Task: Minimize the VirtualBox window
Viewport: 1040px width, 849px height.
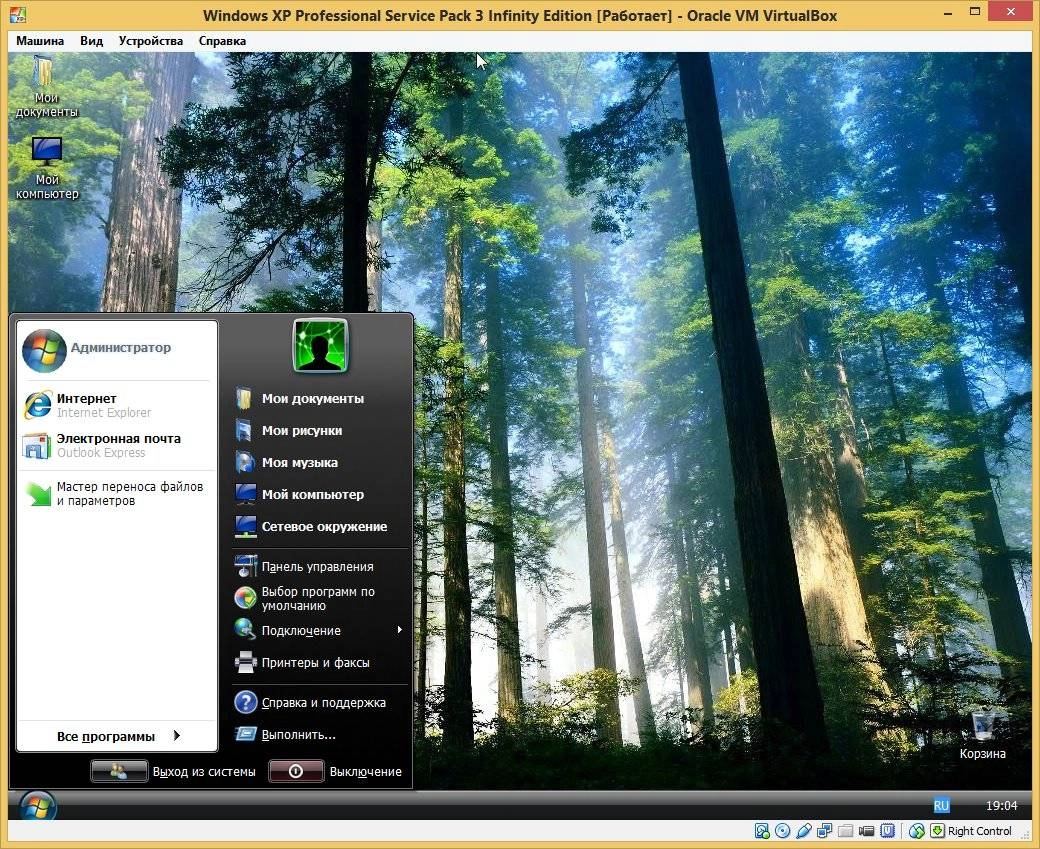Action: click(x=948, y=13)
